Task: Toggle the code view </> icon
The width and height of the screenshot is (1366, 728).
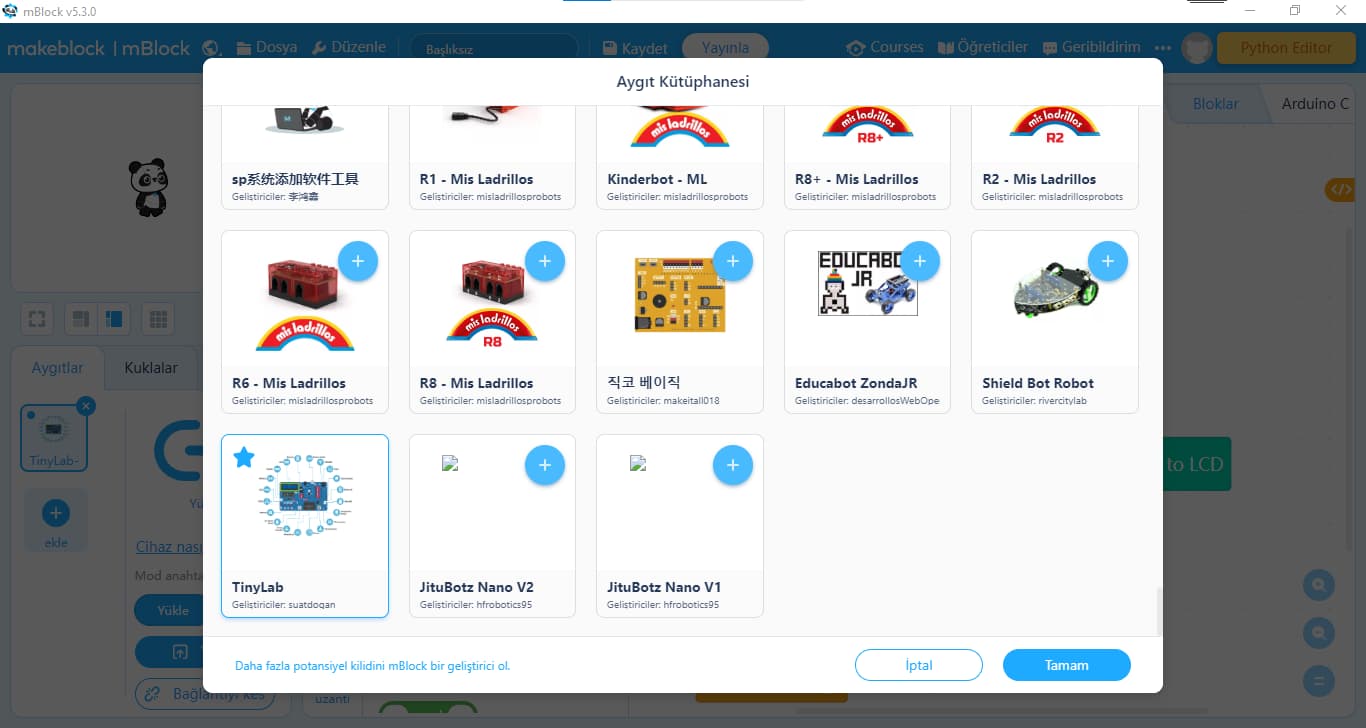Action: pos(1340,189)
